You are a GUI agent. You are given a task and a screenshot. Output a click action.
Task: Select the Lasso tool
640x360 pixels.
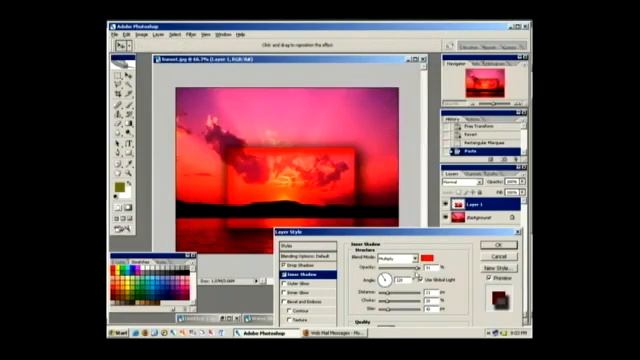tap(118, 84)
